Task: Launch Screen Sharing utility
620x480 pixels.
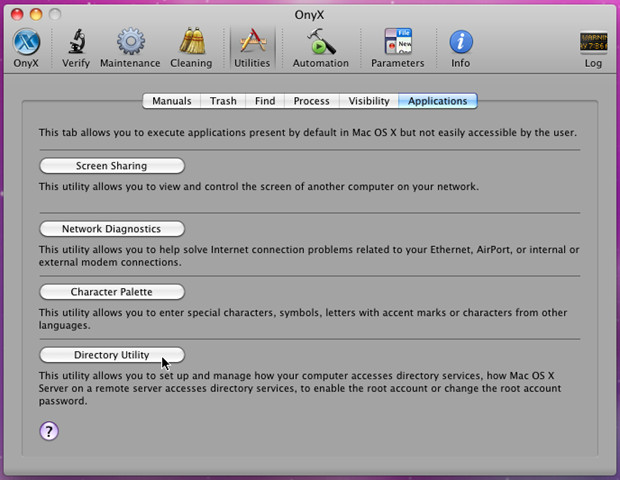Action: click(112, 166)
